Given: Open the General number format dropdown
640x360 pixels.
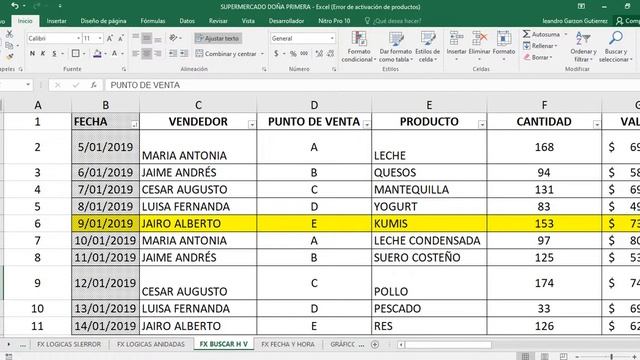Looking at the screenshot, I should pos(333,38).
